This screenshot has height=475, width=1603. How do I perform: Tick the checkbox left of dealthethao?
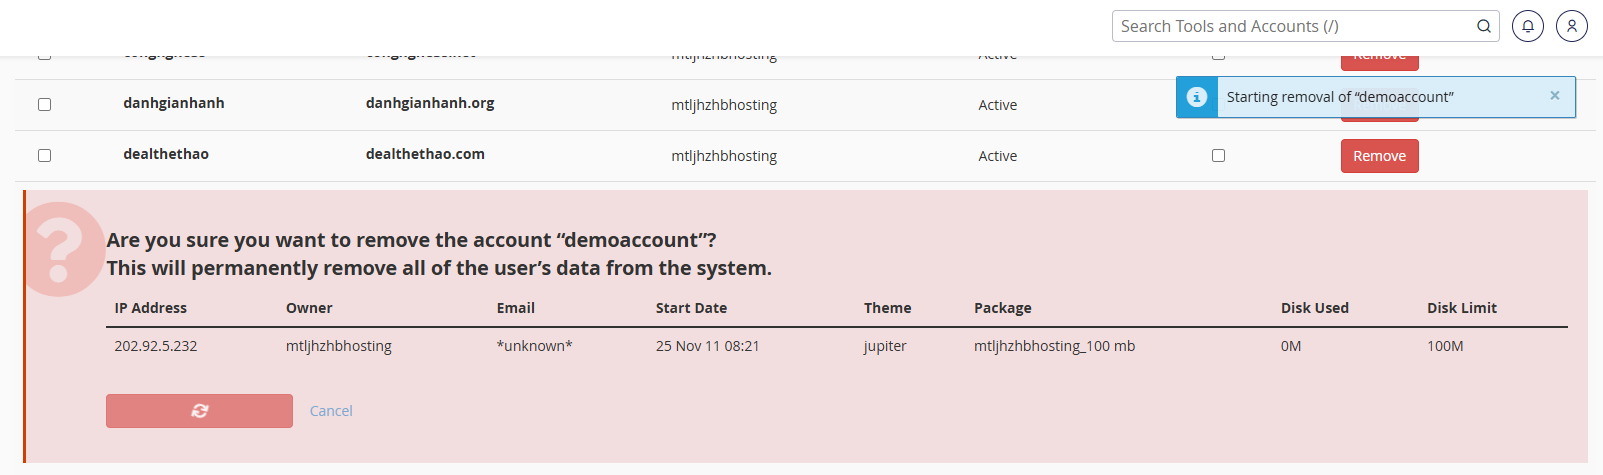(x=44, y=155)
